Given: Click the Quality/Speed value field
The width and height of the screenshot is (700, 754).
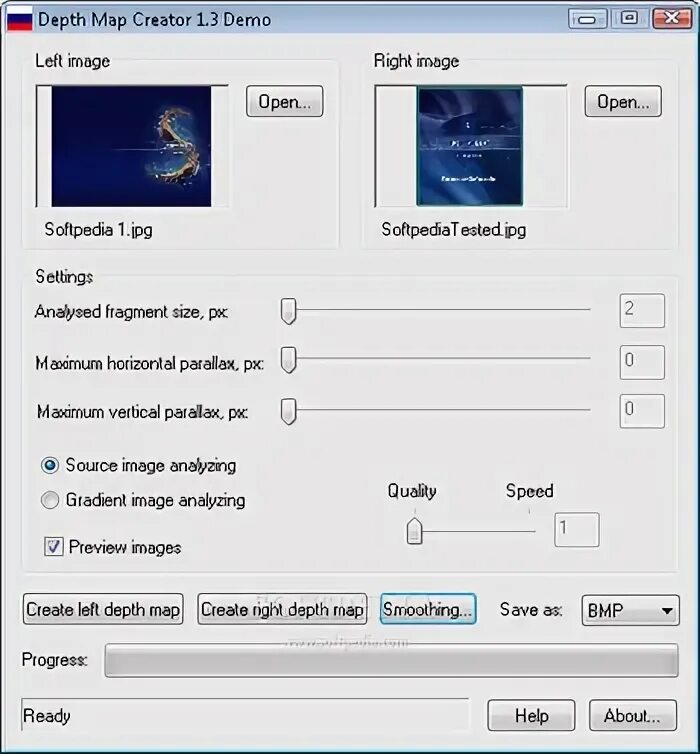Looking at the screenshot, I should click(x=576, y=529).
